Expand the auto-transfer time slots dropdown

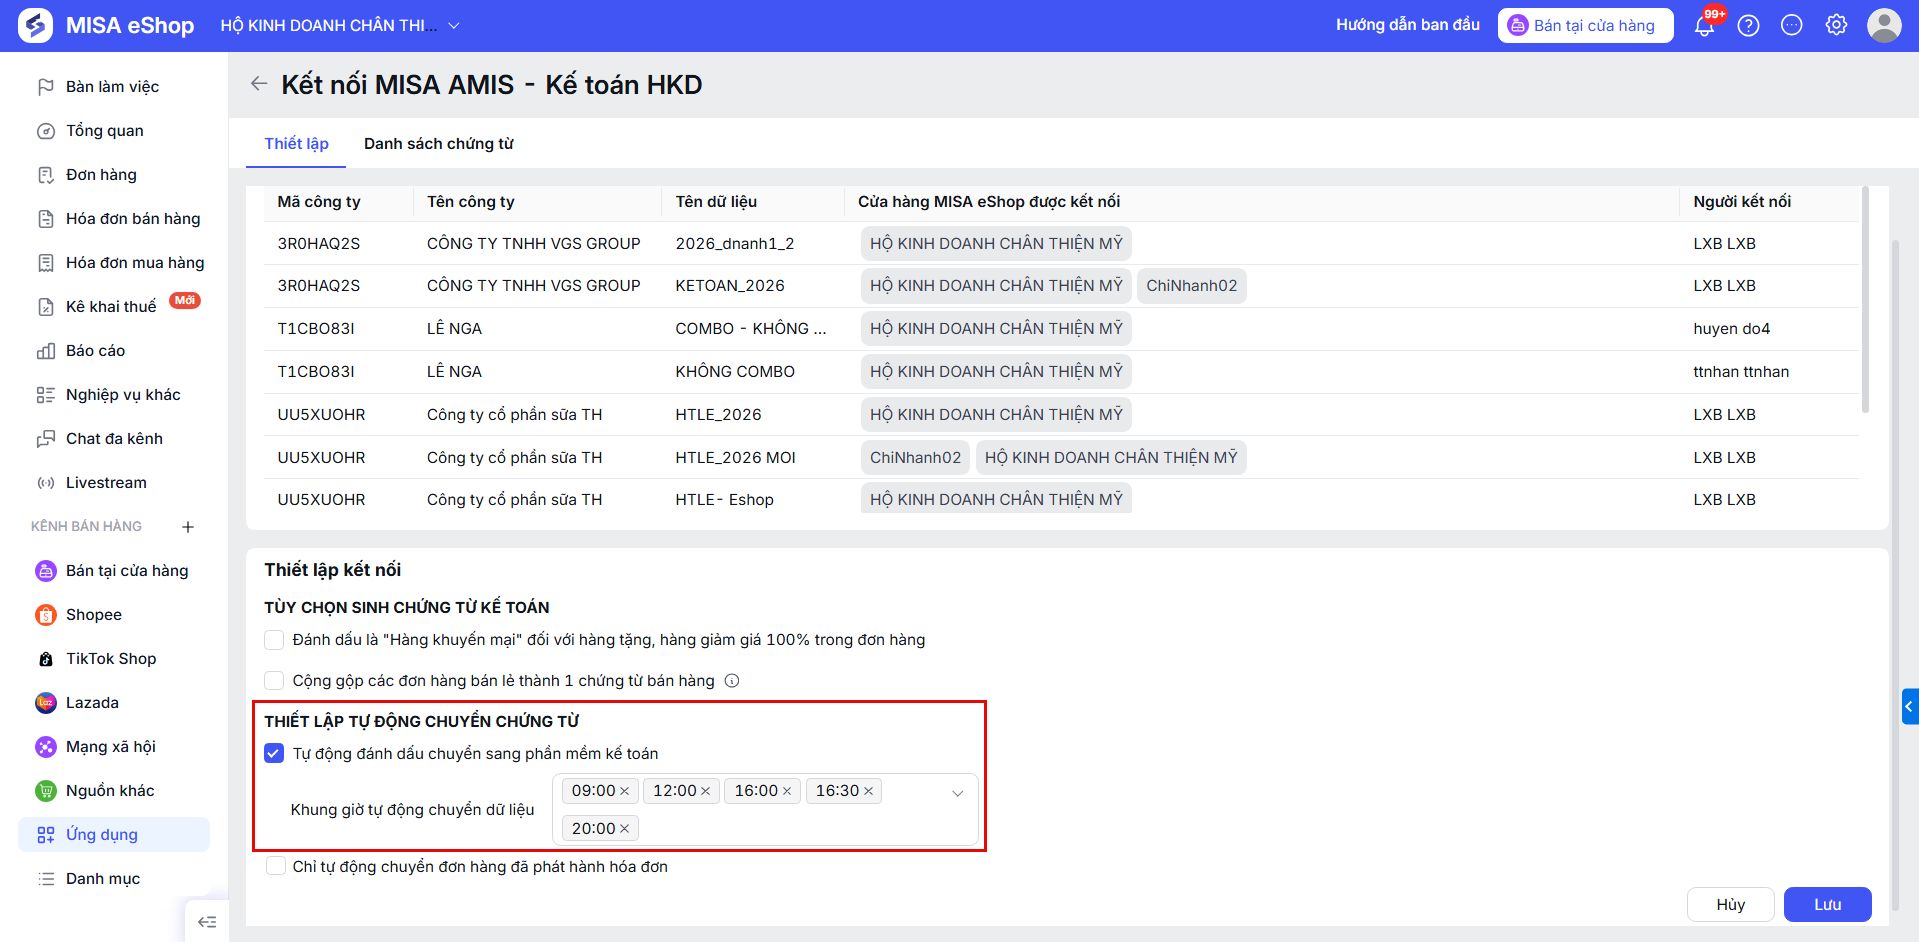tap(957, 793)
